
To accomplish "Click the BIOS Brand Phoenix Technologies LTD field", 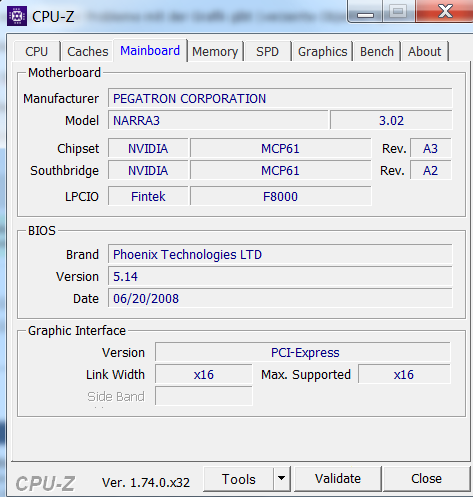I will [x=280, y=254].
